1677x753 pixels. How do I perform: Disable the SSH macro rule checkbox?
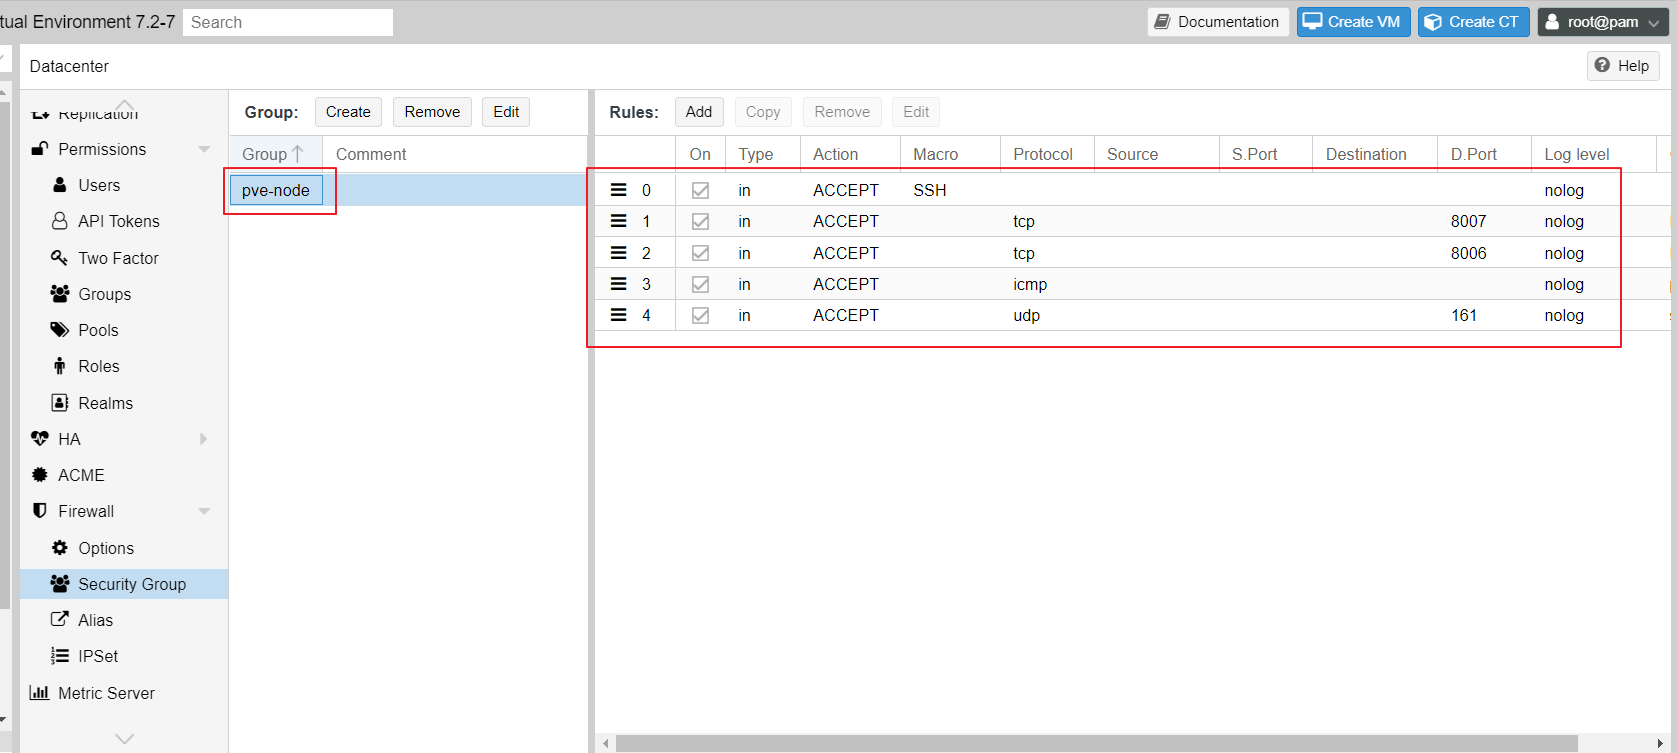tap(700, 190)
